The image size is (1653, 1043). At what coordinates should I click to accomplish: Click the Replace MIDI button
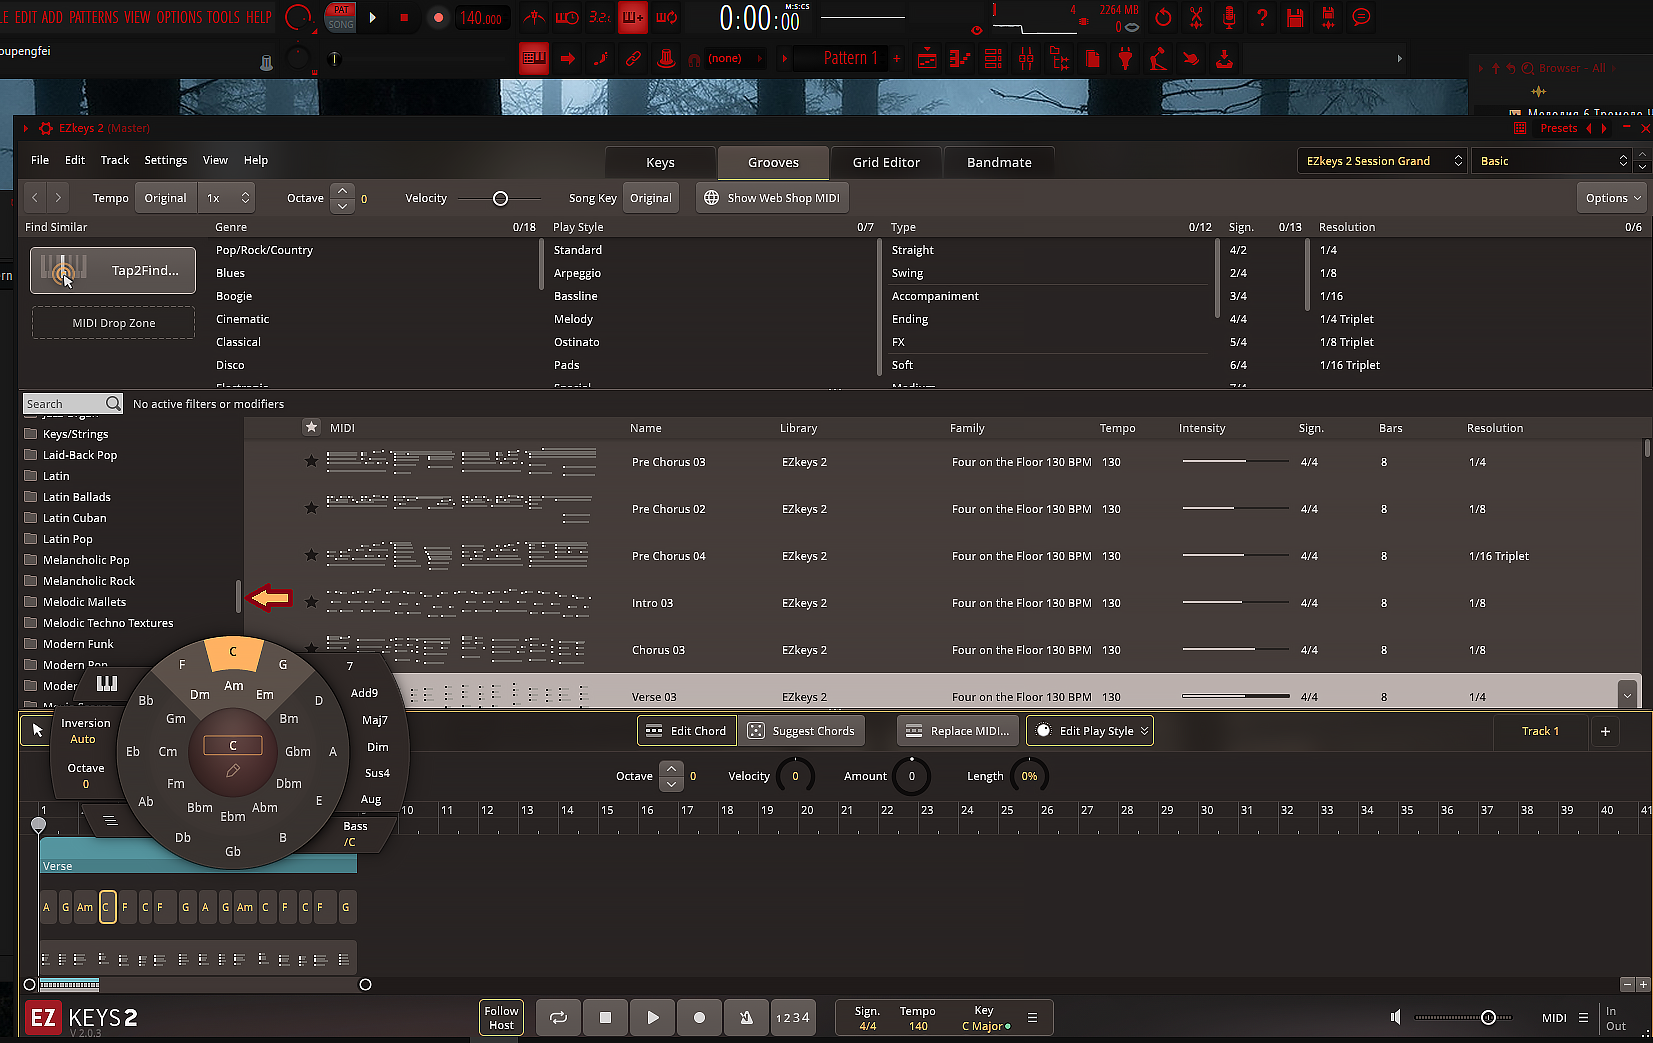[958, 731]
